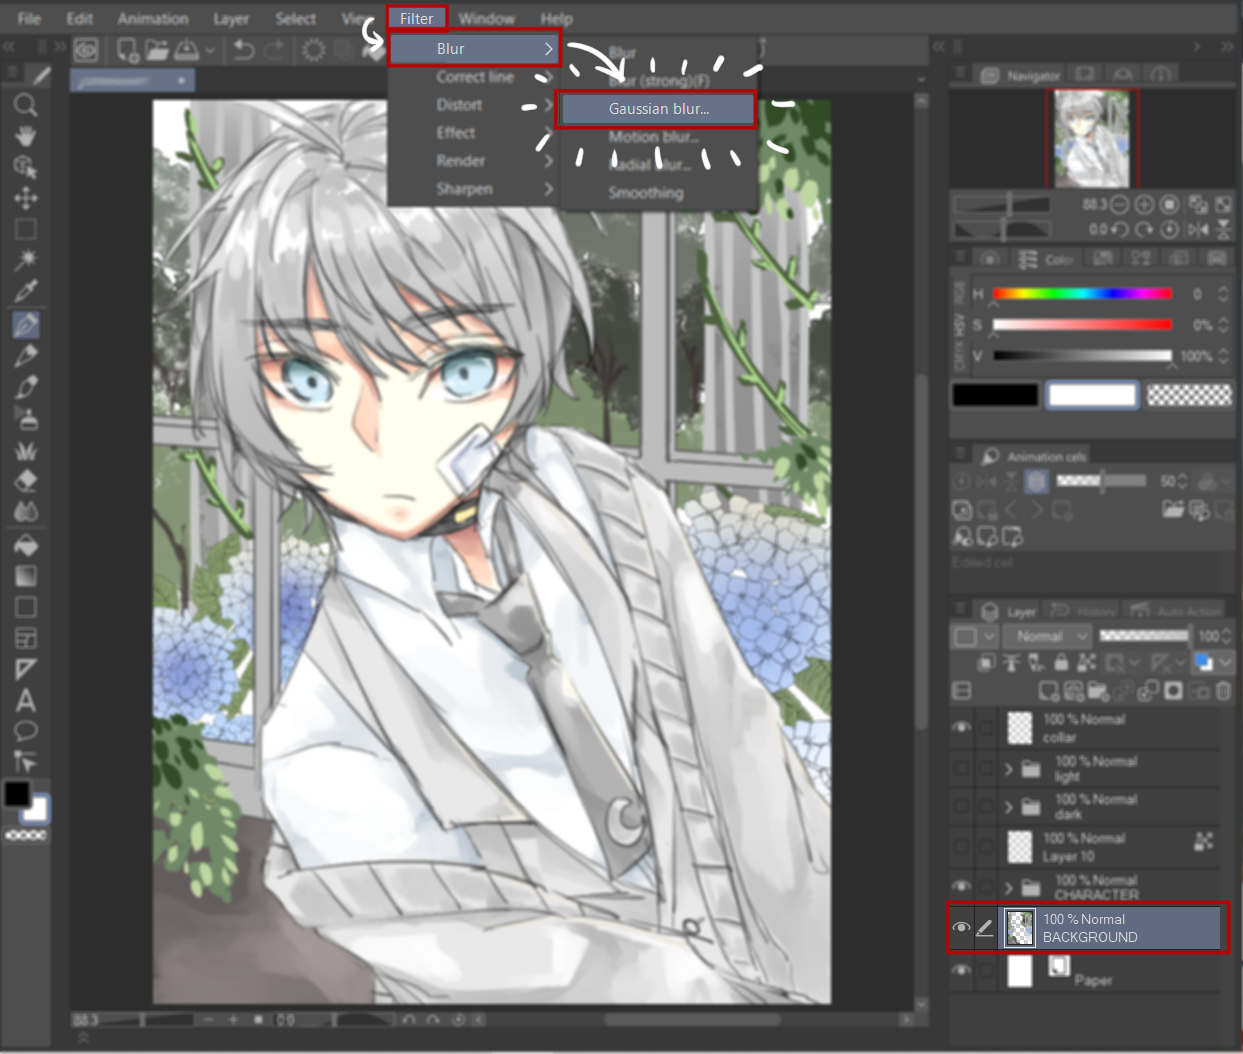Toggle collar layer lock checkbox
The width and height of the screenshot is (1243, 1054).
point(986,728)
